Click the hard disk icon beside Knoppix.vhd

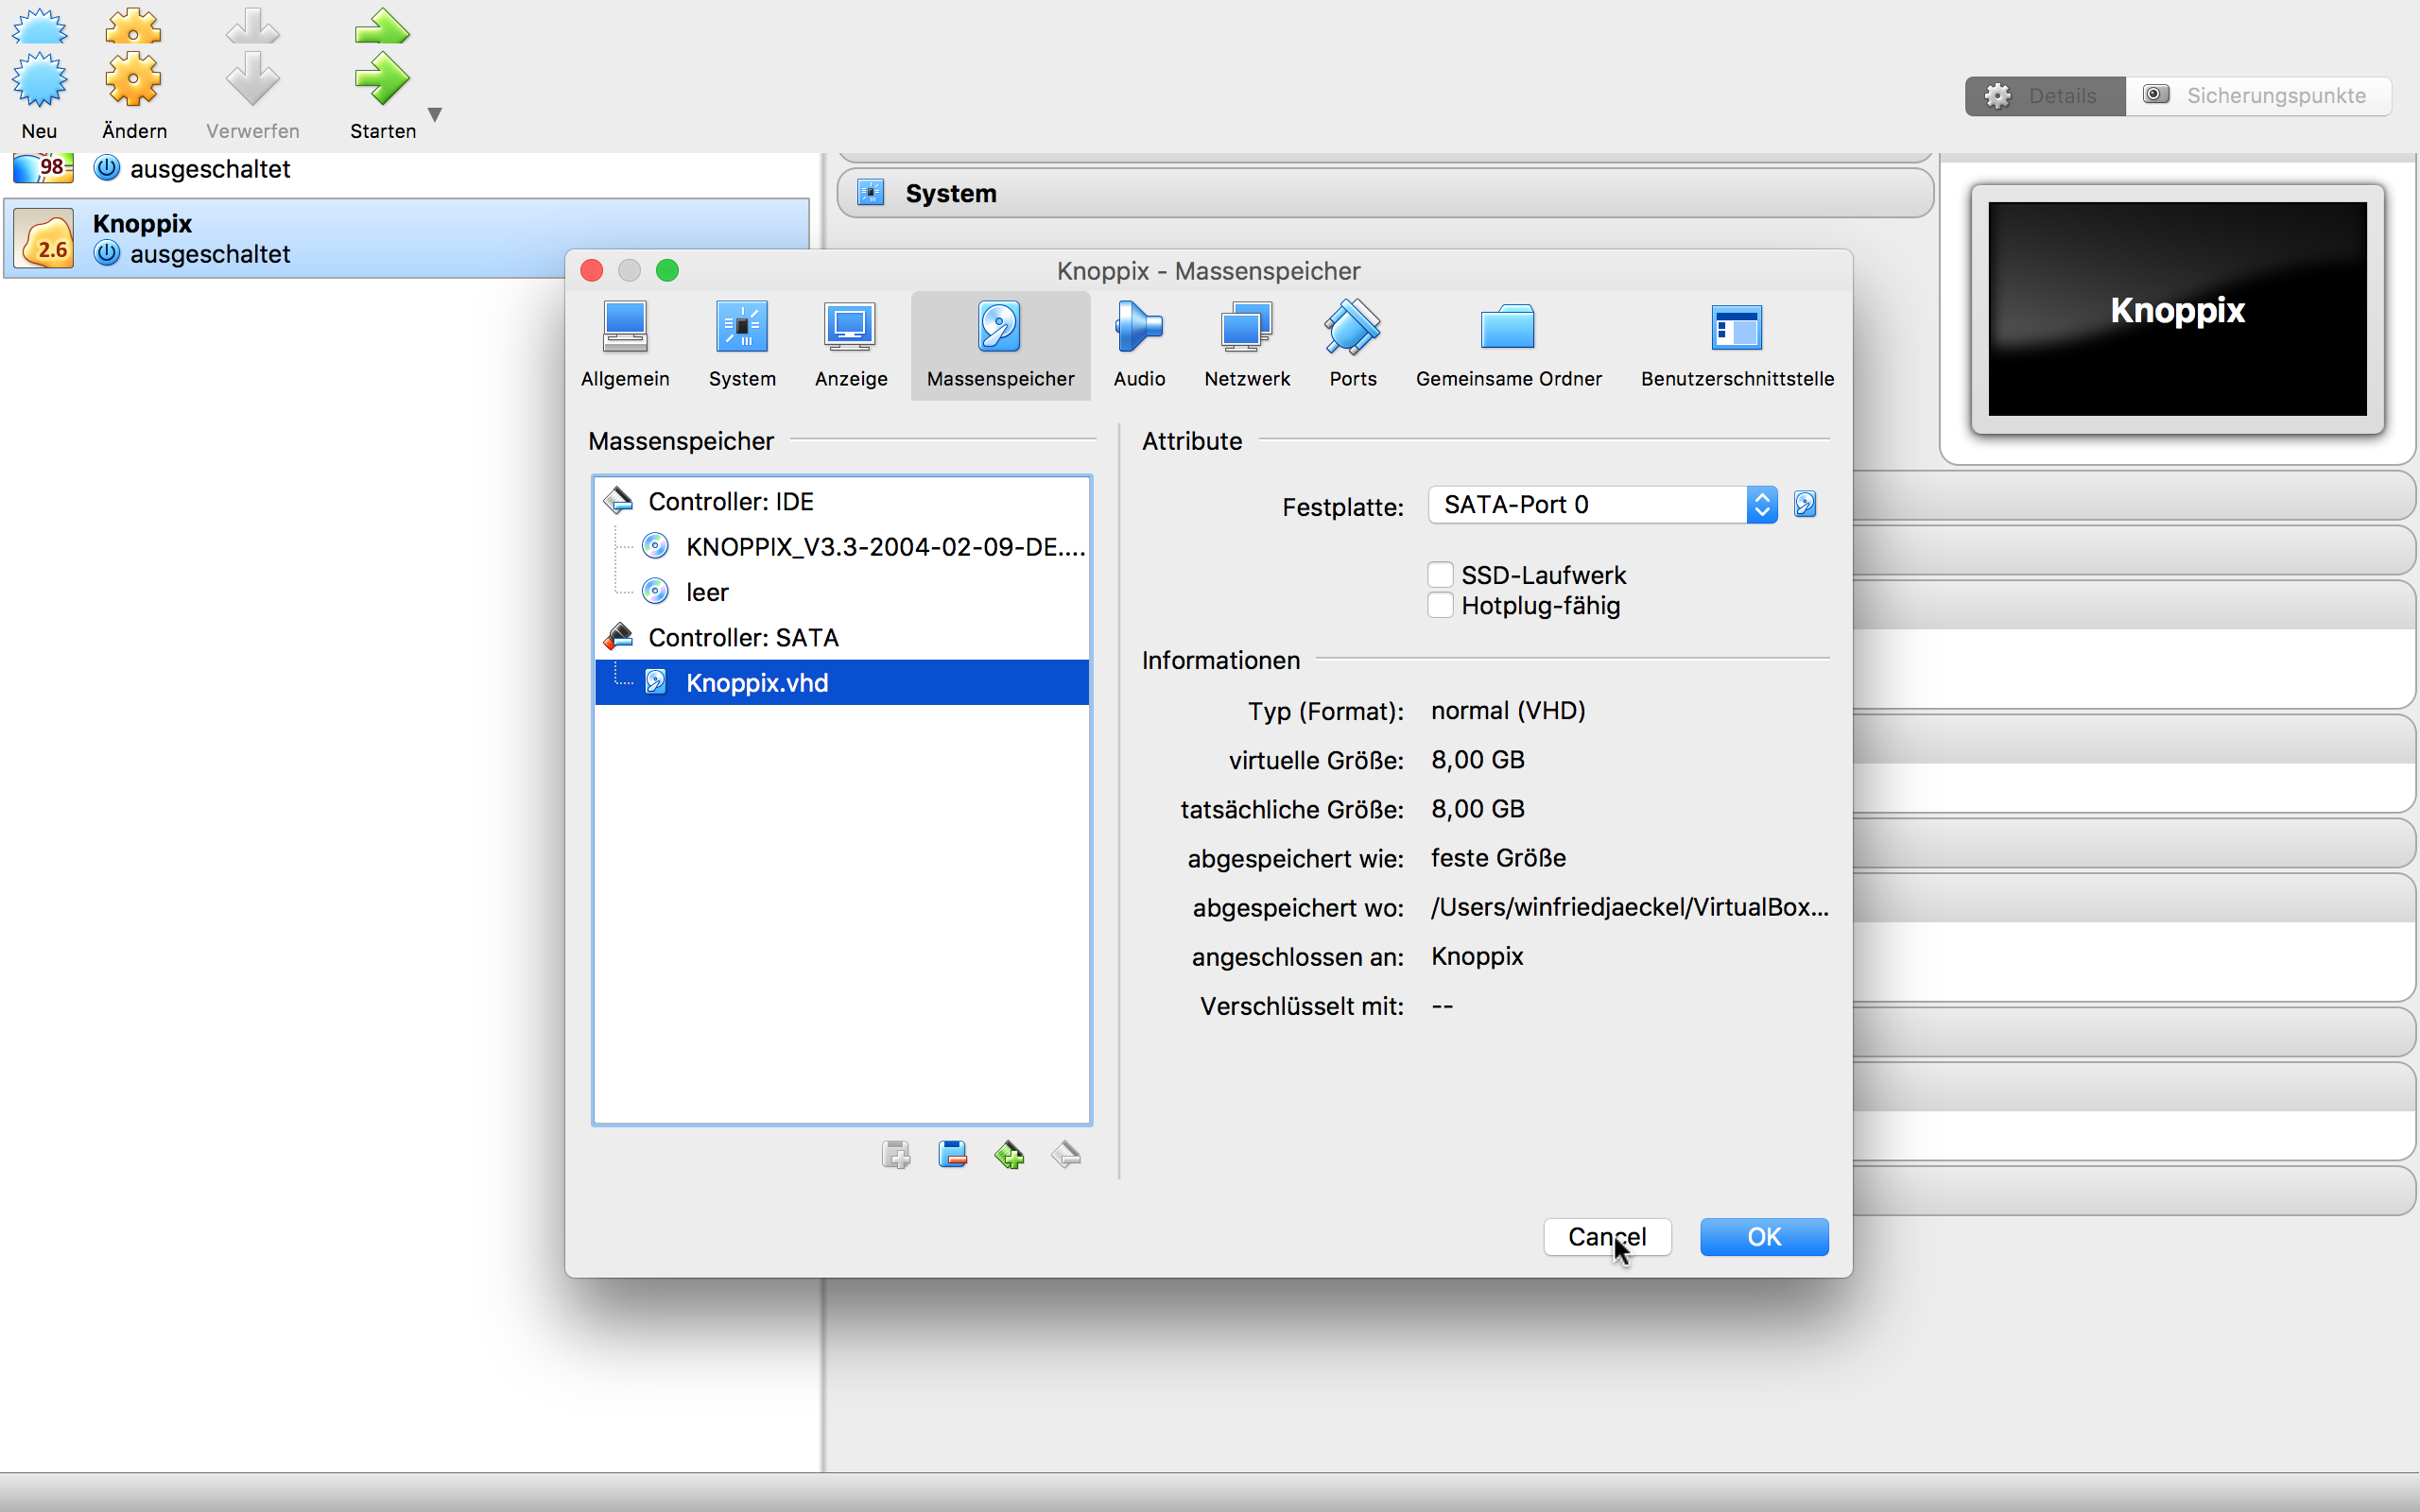[x=656, y=682]
